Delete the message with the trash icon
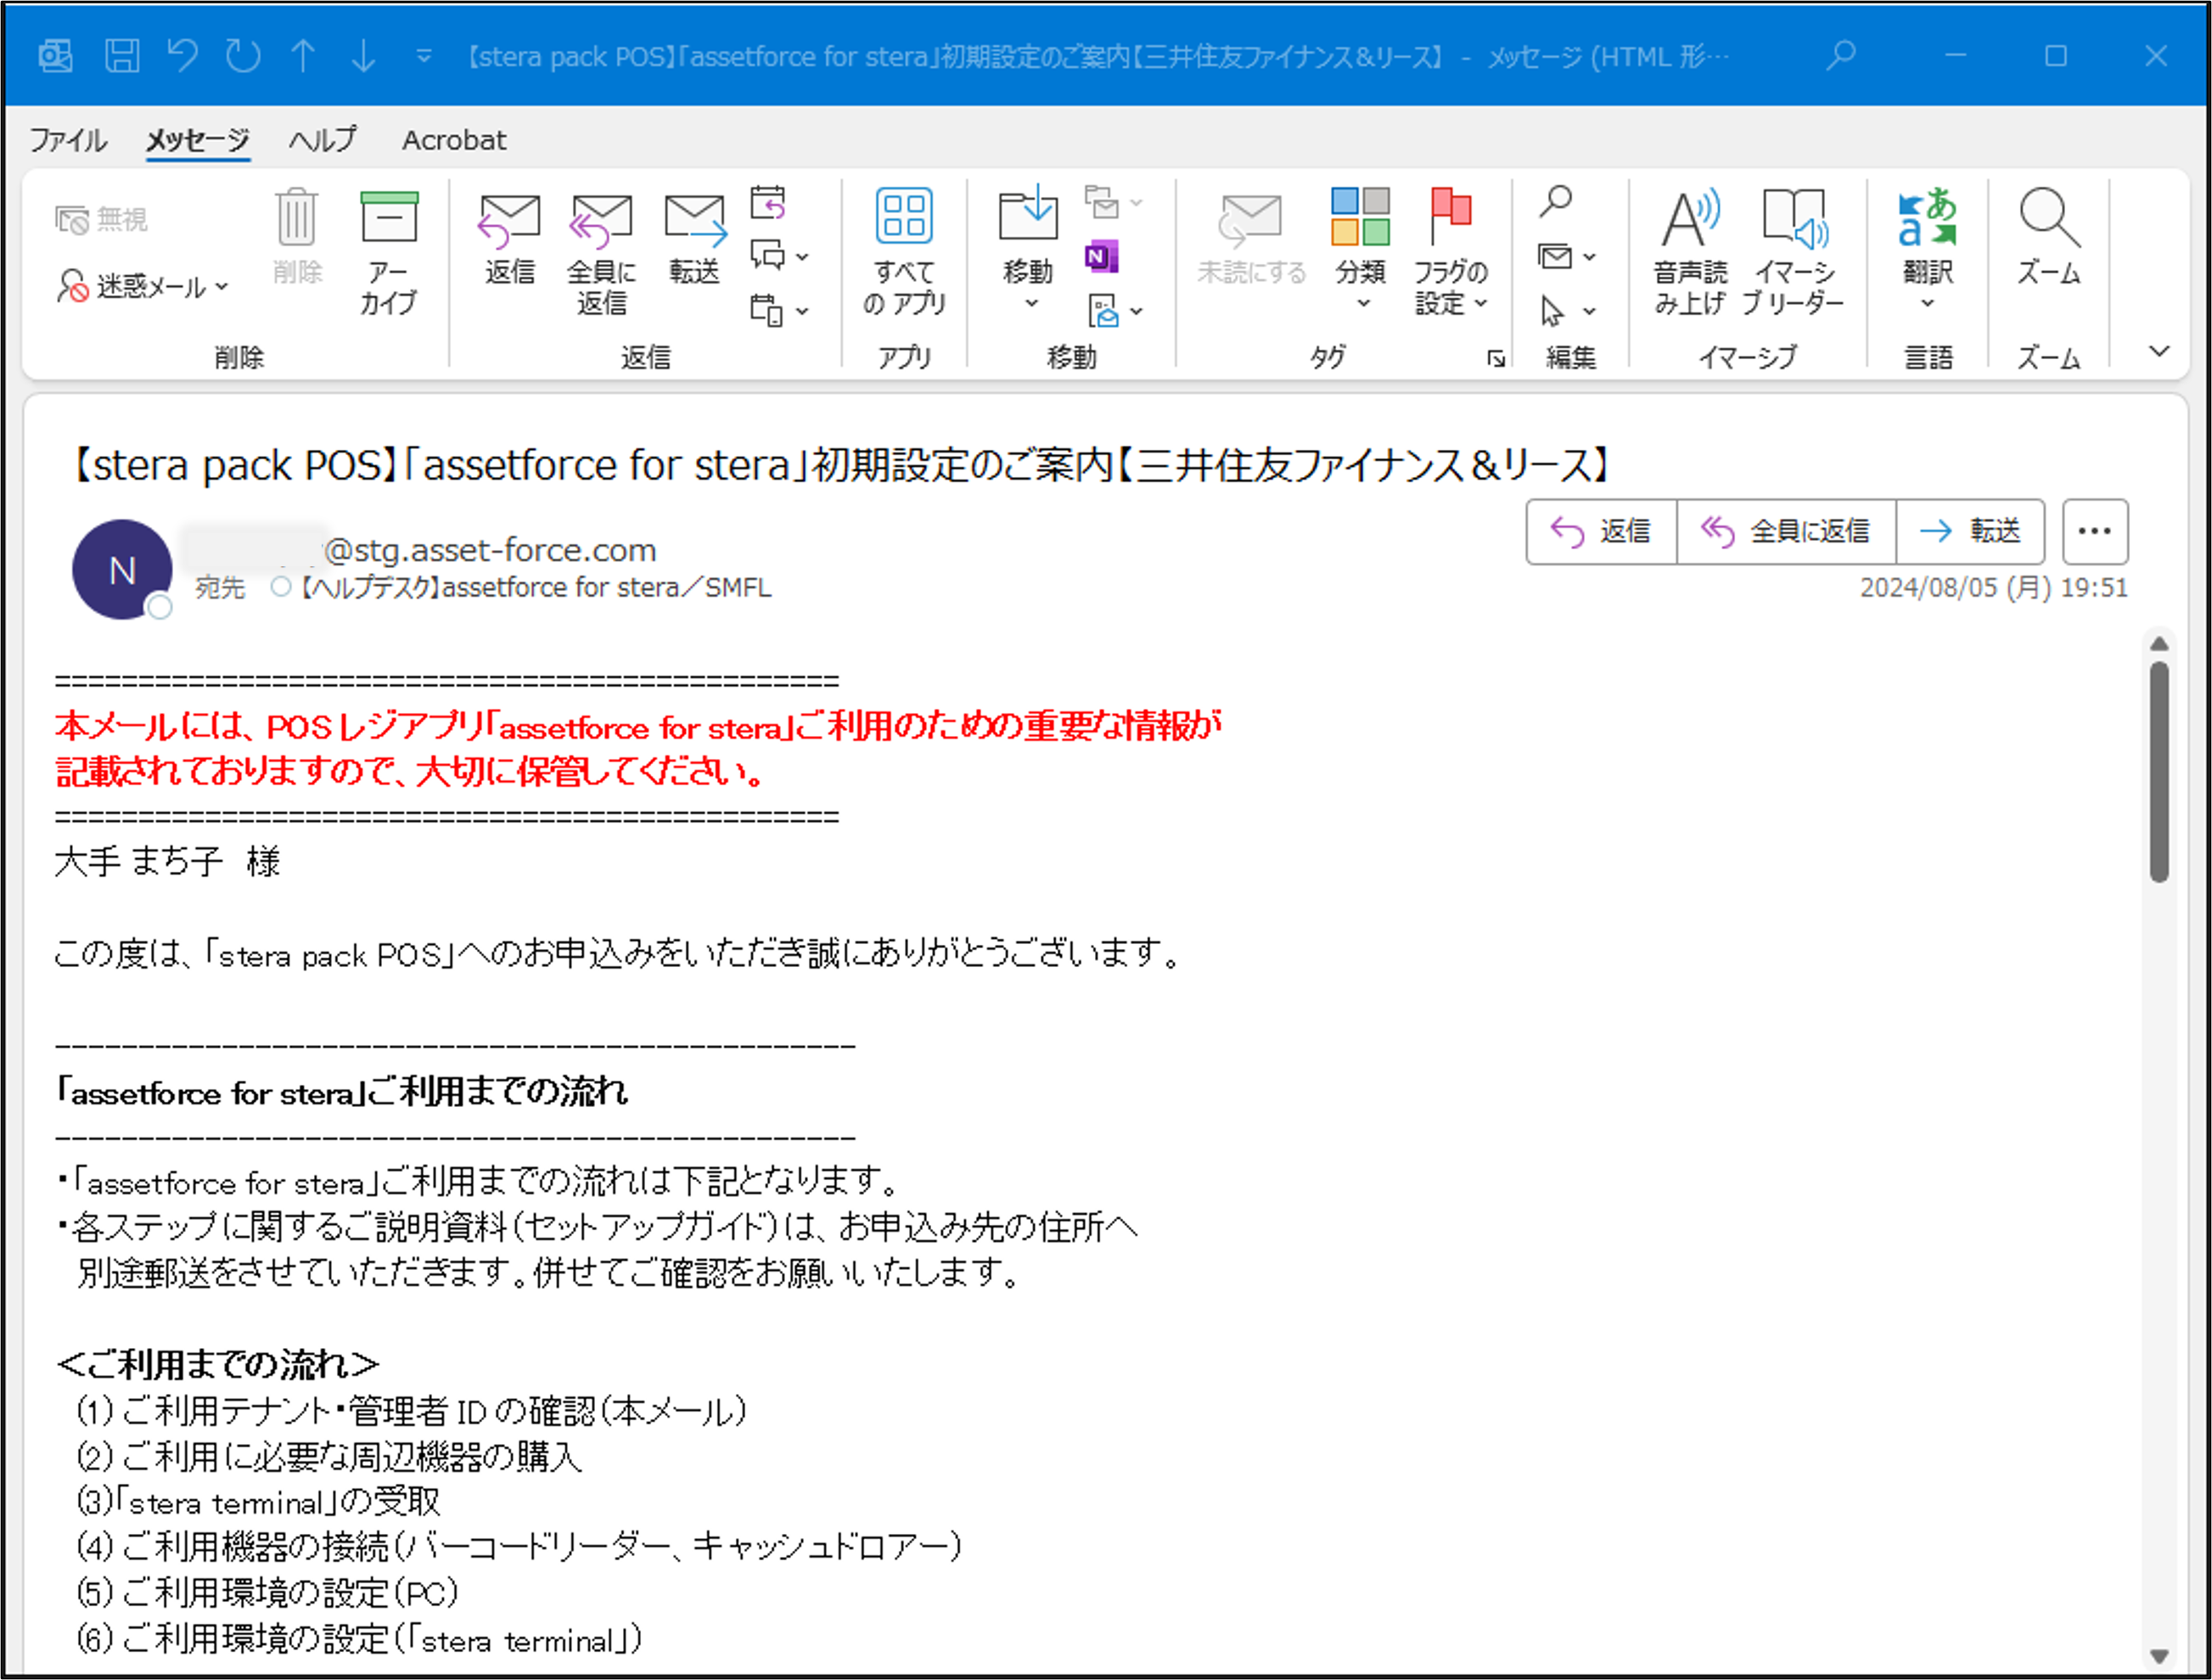This screenshot has width=2212, height=1680. 295,240
